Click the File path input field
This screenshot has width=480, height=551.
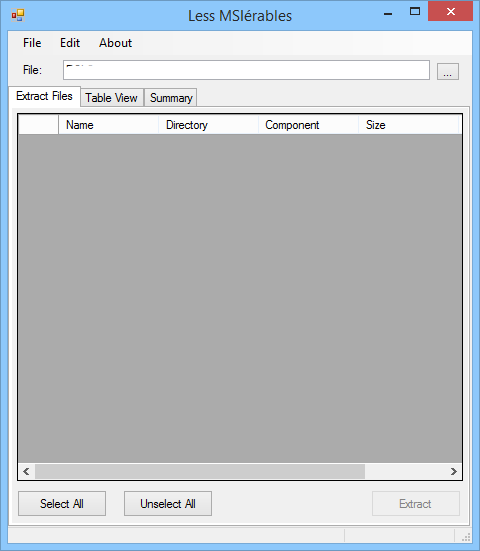(x=246, y=70)
